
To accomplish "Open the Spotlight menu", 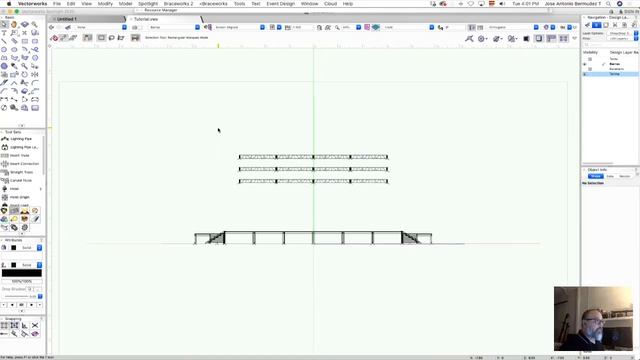I will (x=148, y=4).
